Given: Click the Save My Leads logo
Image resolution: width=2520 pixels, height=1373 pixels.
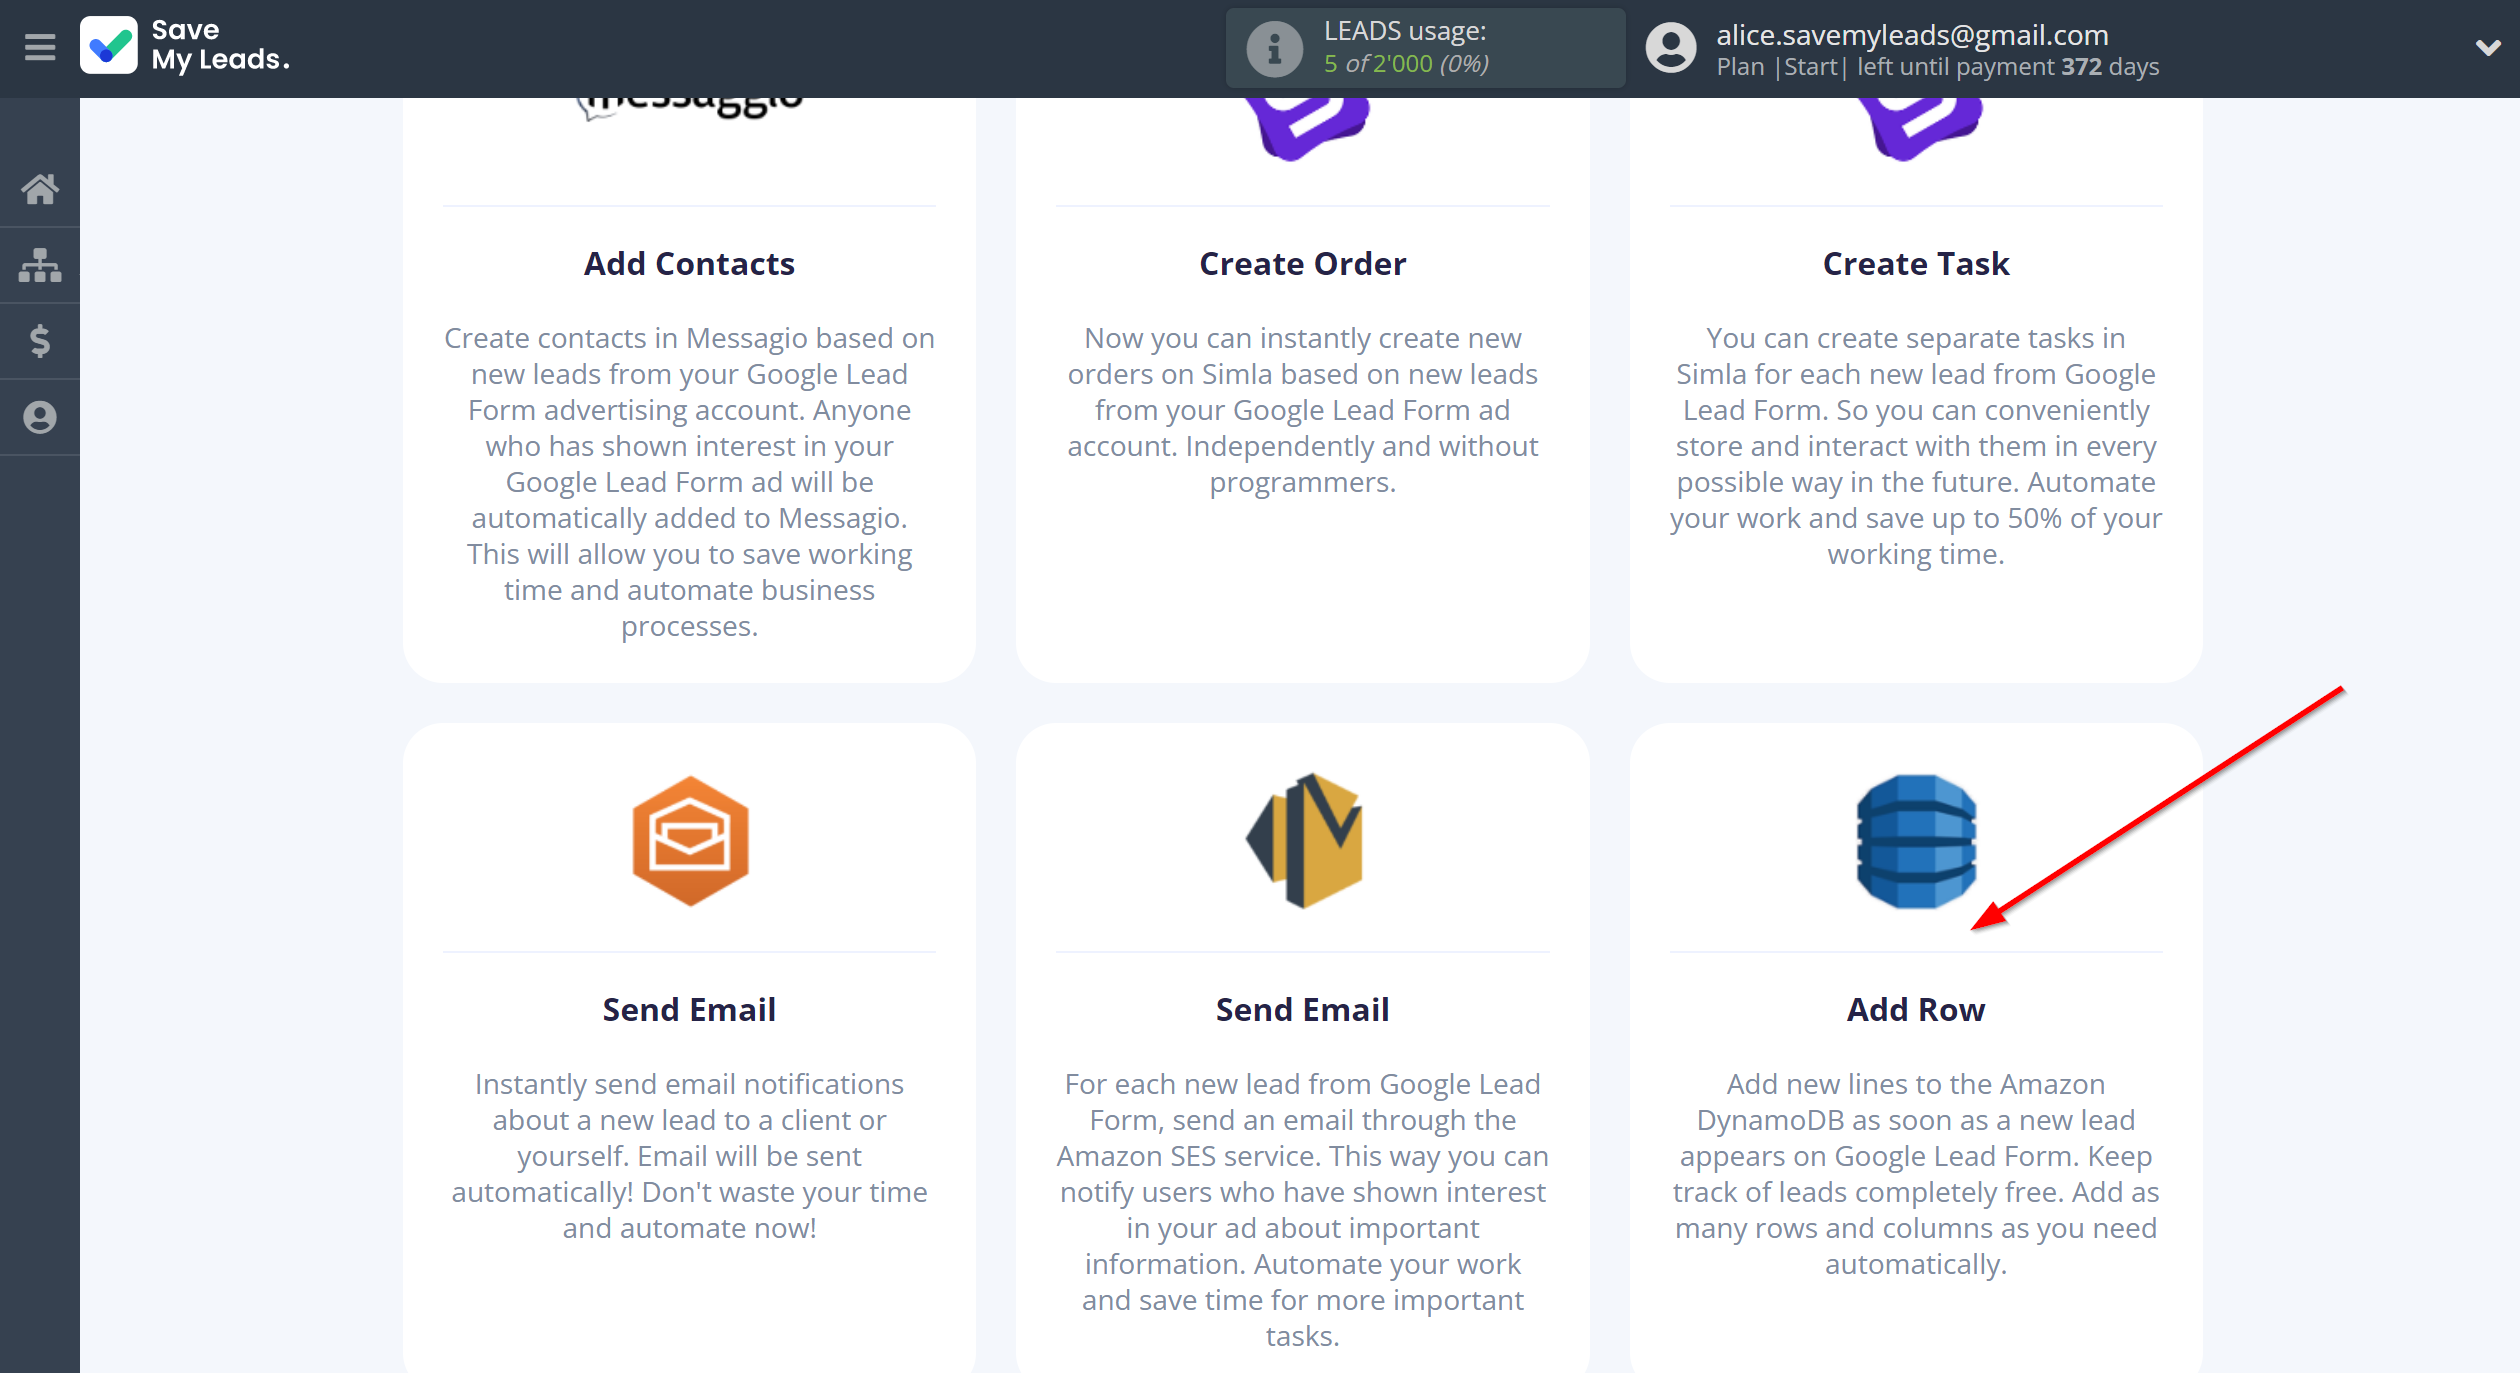Looking at the screenshot, I should pyautogui.click(x=185, y=46).
